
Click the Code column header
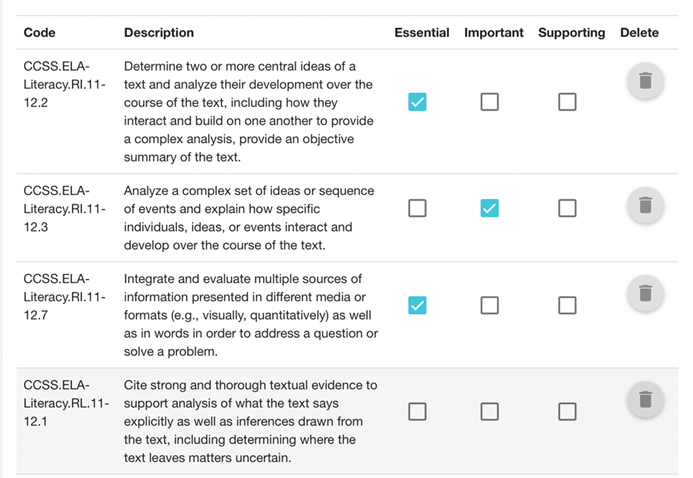pyautogui.click(x=39, y=33)
